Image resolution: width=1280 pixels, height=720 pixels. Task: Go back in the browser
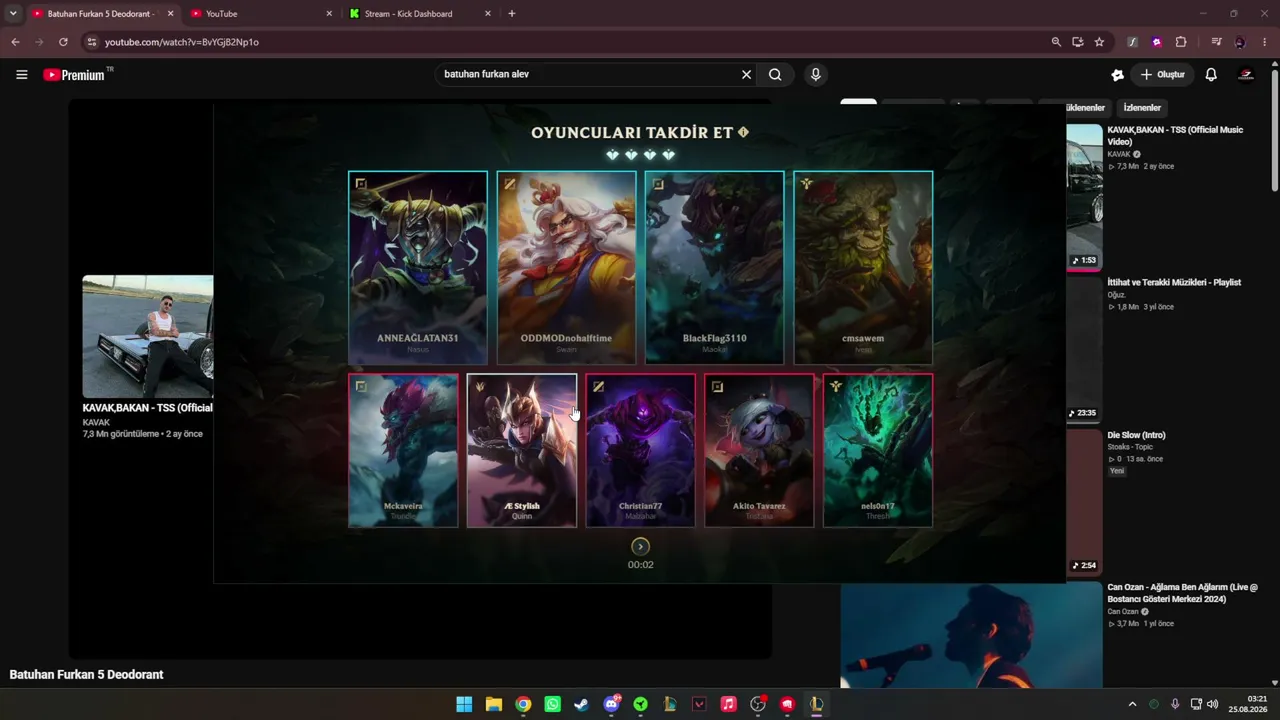[15, 42]
